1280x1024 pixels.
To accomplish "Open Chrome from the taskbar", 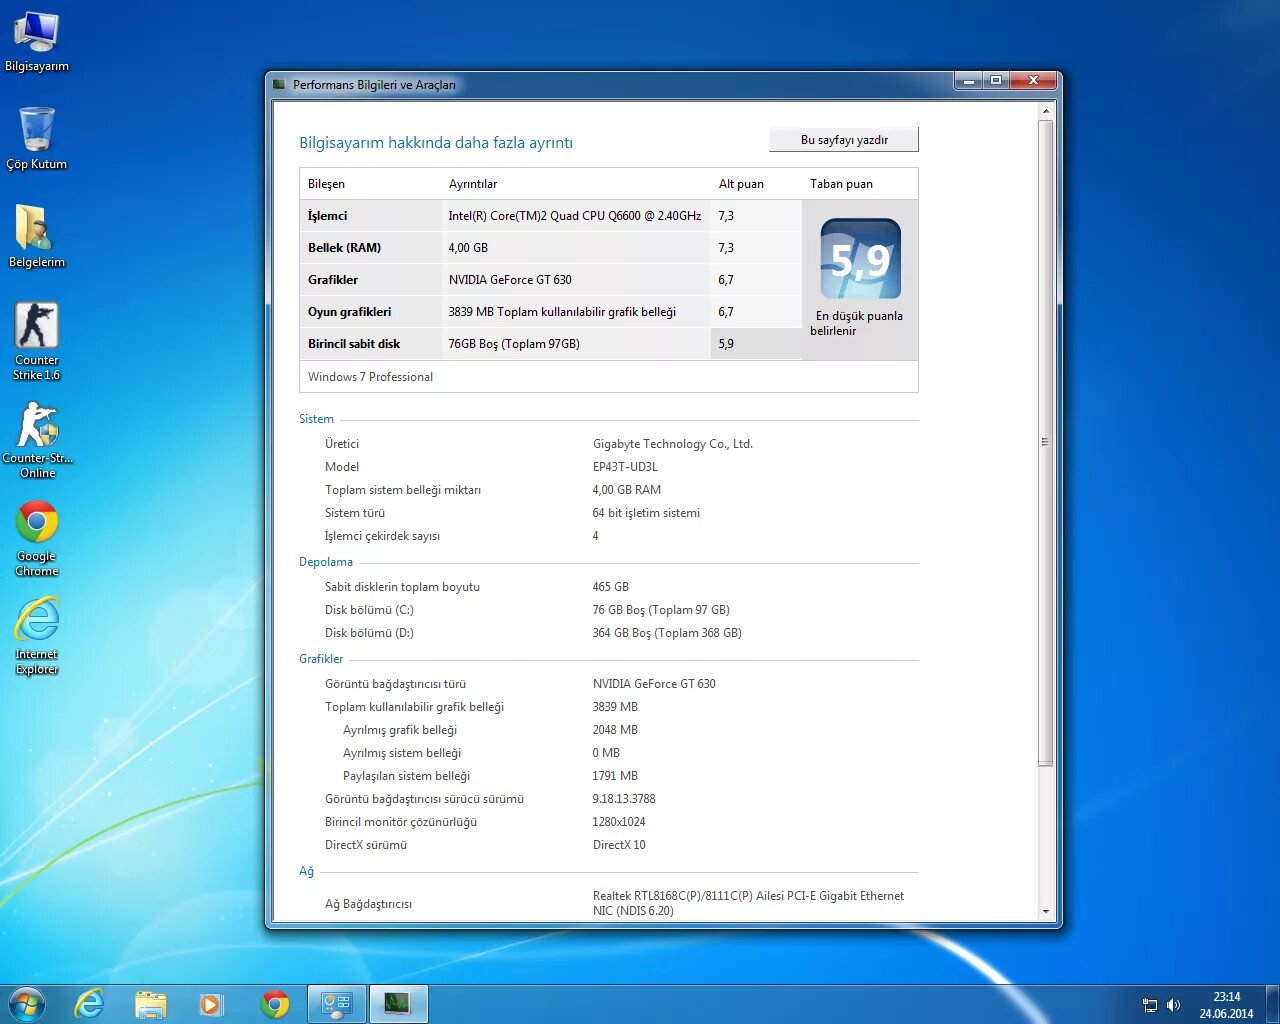I will [x=275, y=1004].
